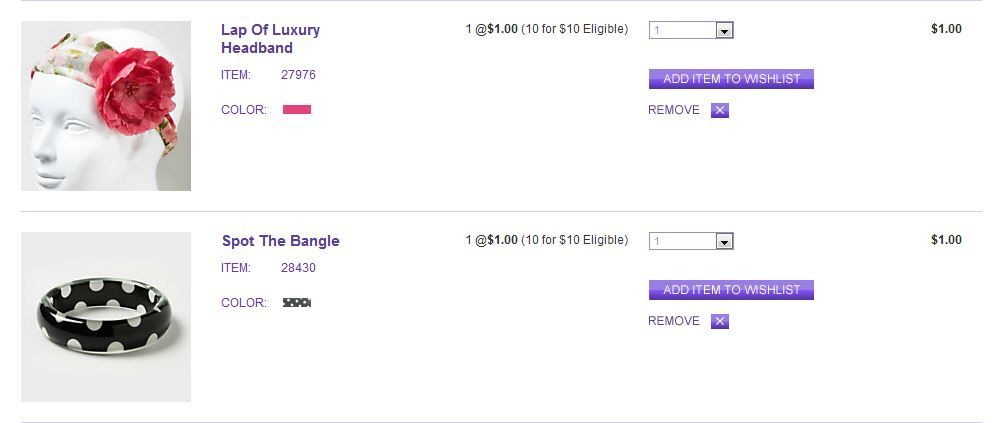Click the red flower headband product thumbnail
Viewport: 996px width, 423px height.
pos(106,106)
